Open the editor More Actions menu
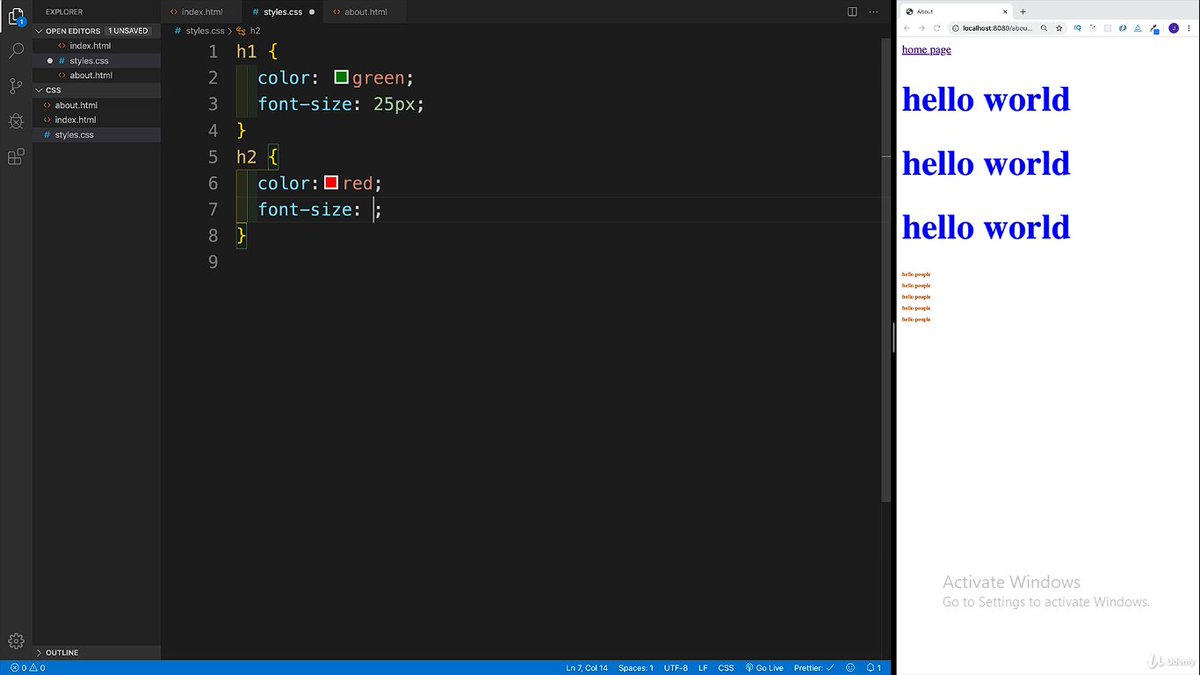This screenshot has width=1200, height=675. pos(875,12)
